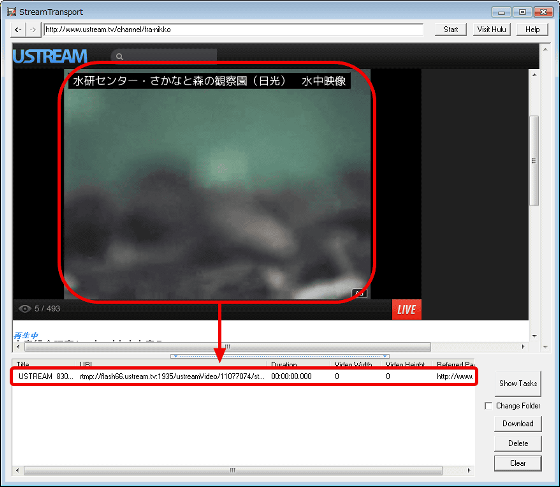The width and height of the screenshot is (560, 487).
Task: Click the outer pane scroll down arrow
Action: tap(545, 347)
